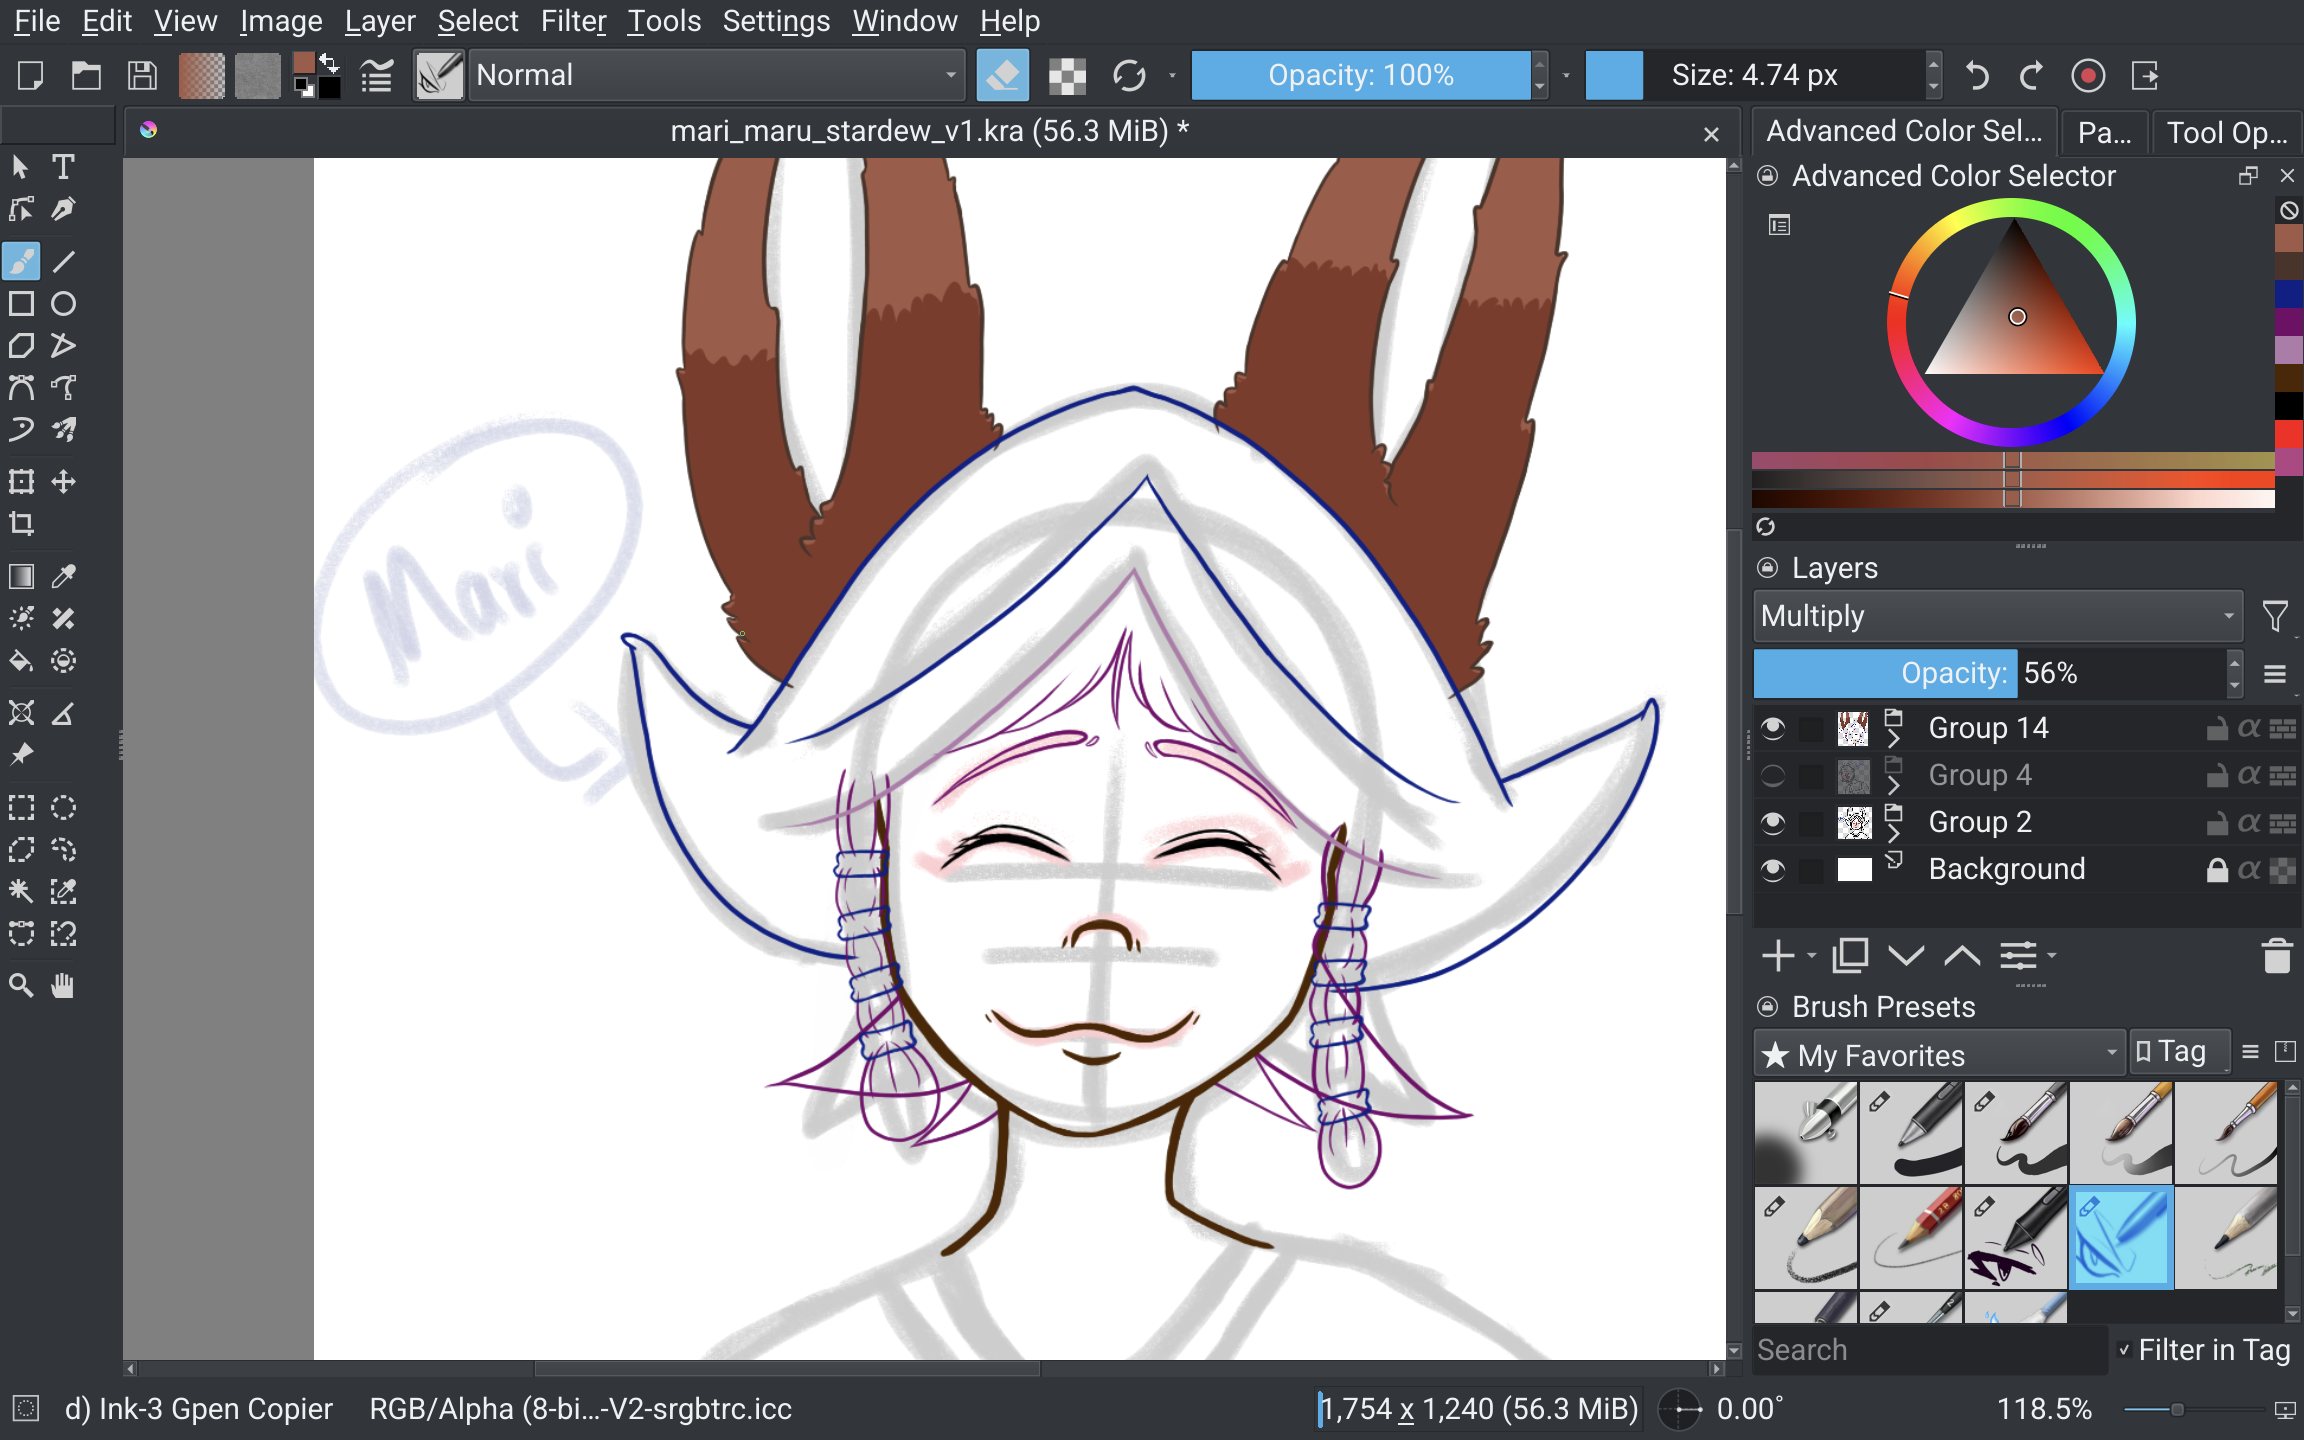Open the My Favorites preset tag dropdown
2304x1440 pixels.
pyautogui.click(x=1939, y=1055)
